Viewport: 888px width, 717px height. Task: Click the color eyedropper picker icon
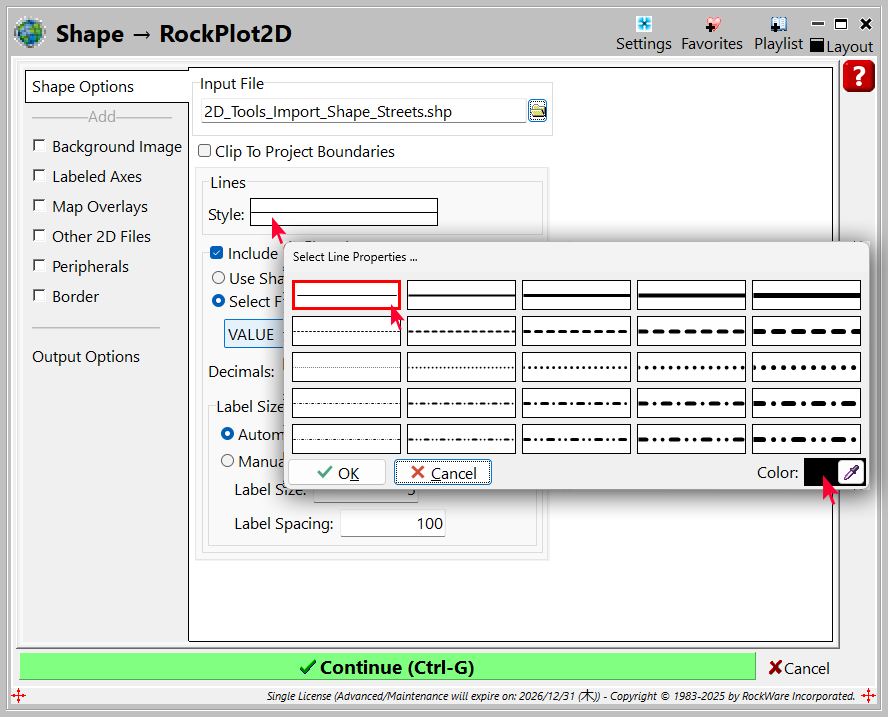pyautogui.click(x=850, y=473)
